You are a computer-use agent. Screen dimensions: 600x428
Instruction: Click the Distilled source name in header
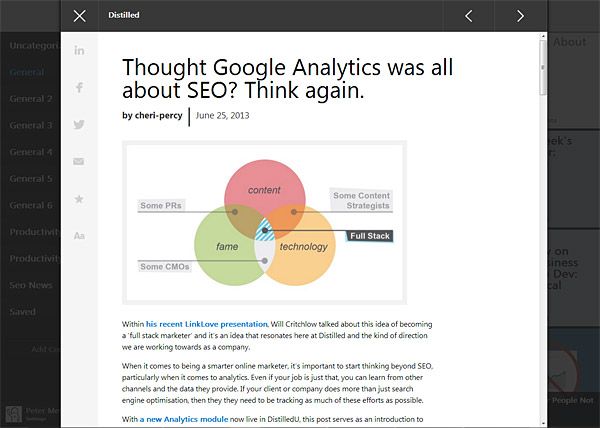tap(124, 16)
